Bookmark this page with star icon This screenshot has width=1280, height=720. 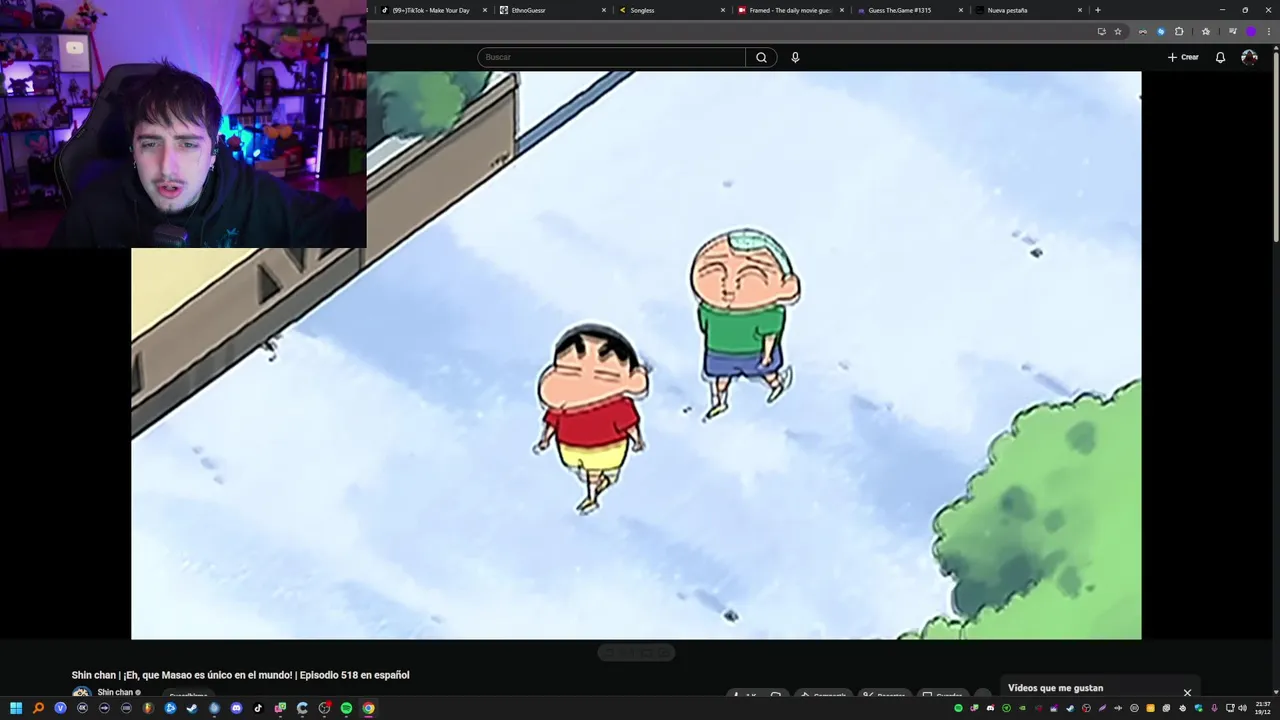point(1118,31)
